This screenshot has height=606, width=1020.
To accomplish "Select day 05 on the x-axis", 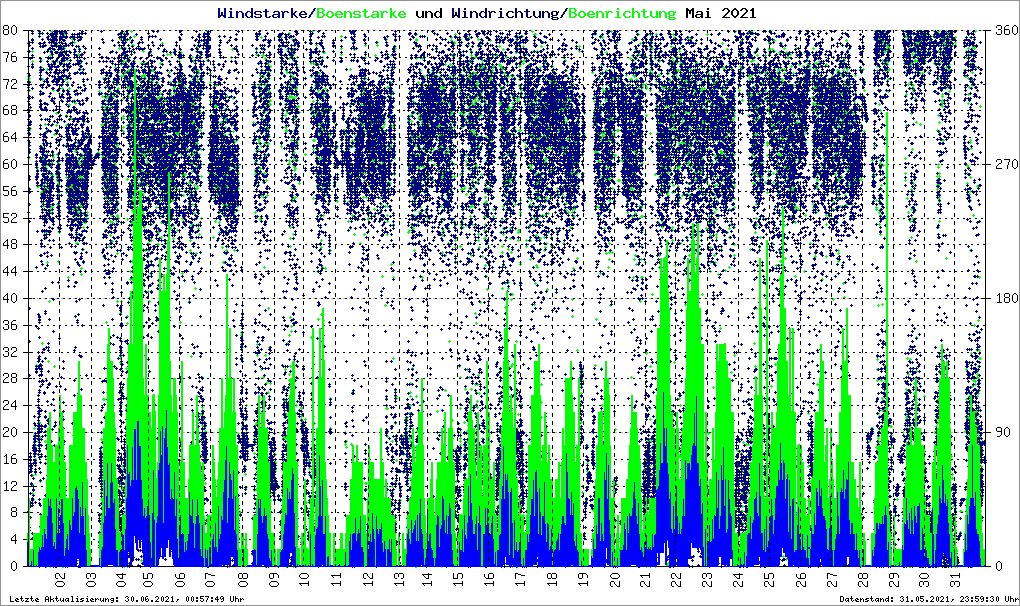I will pos(148,579).
